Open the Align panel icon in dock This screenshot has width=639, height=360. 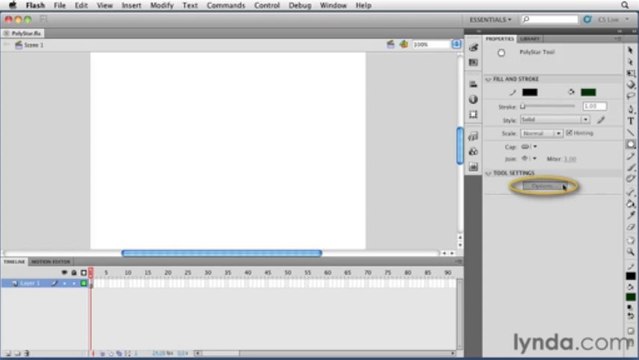click(473, 84)
